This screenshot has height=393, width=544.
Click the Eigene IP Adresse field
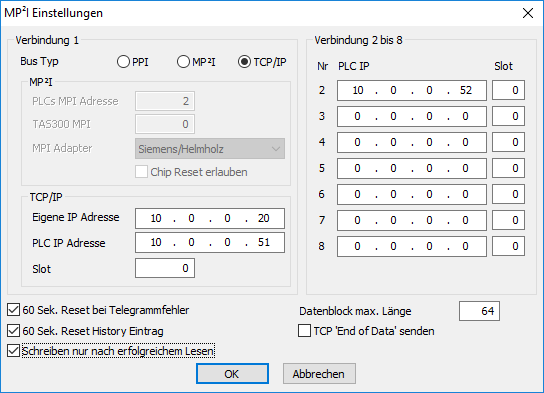coord(210,218)
